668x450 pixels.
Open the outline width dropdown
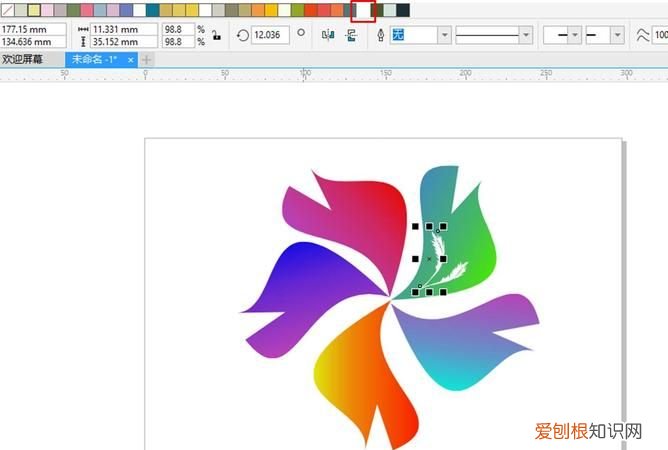tap(444, 35)
